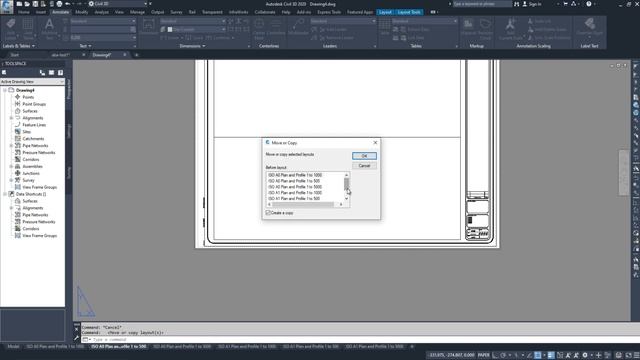
Task: Switch to the Start file tab
Action: pyautogui.click(x=15, y=55)
